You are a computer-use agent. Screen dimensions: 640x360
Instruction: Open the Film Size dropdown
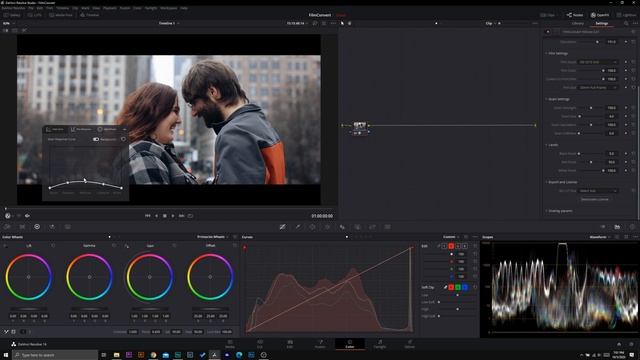coord(598,87)
